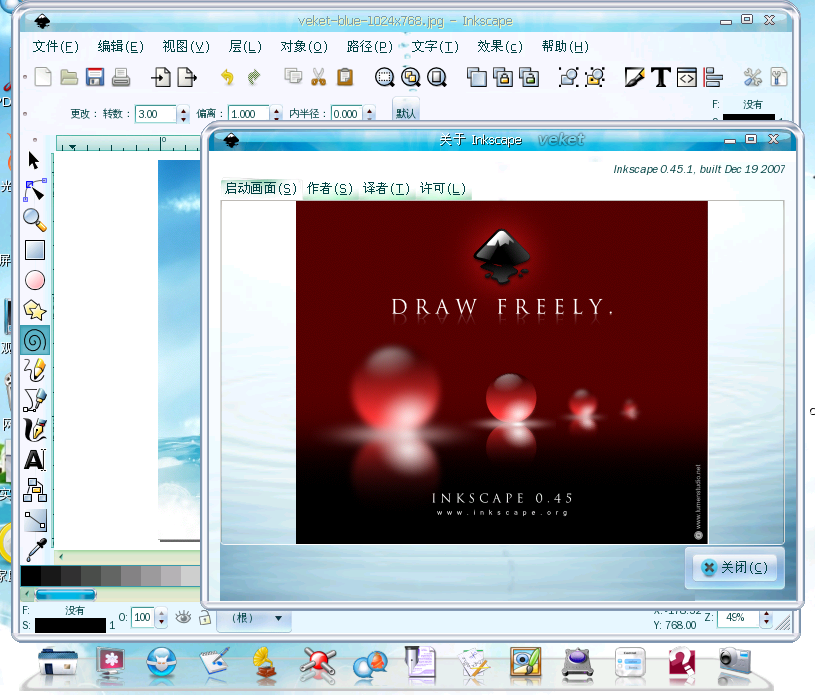The width and height of the screenshot is (815, 695).
Task: Select the Node edit tool
Action: point(35,190)
